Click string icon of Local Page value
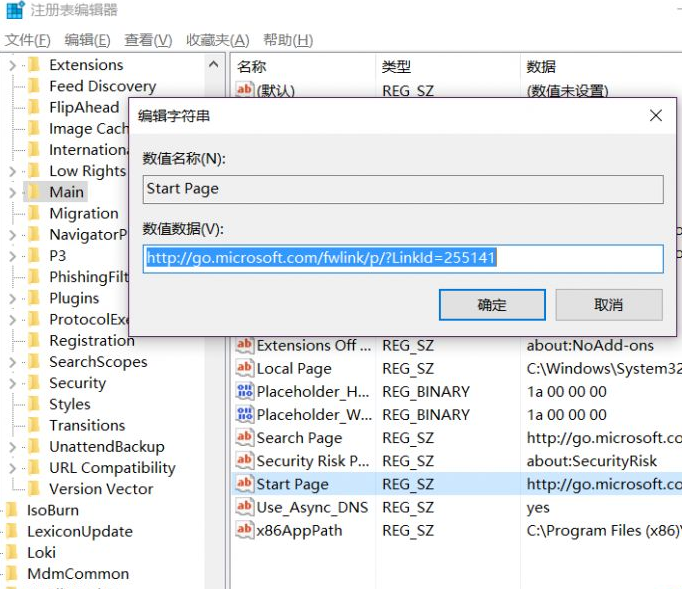 click(244, 368)
